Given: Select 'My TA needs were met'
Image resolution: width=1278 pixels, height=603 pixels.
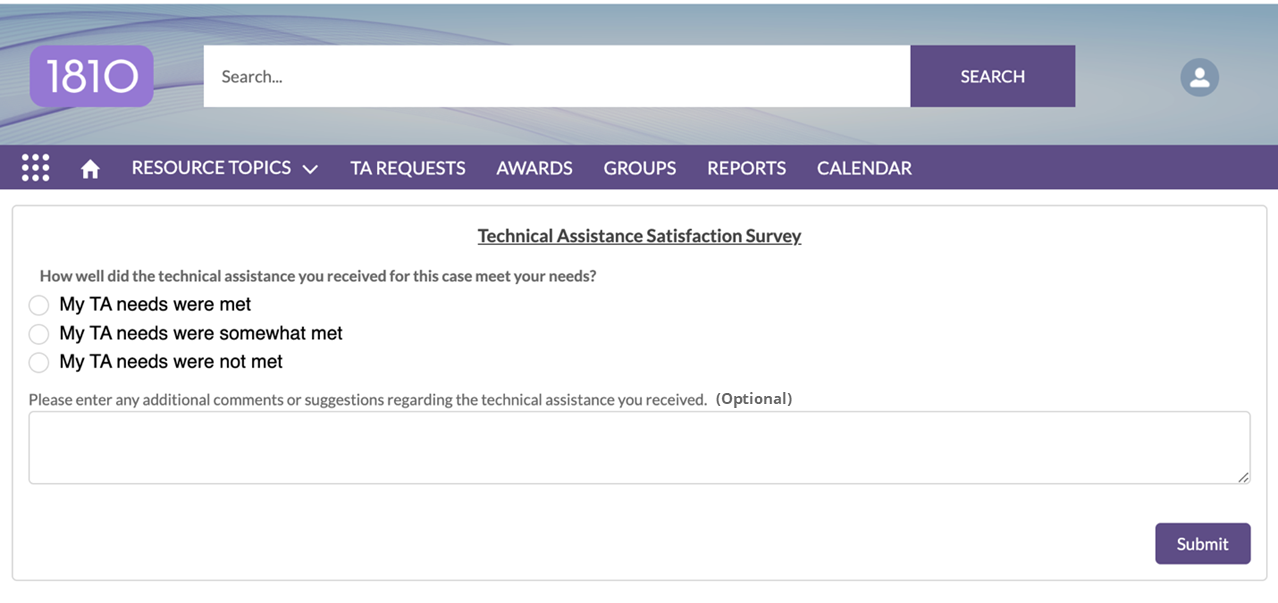Looking at the screenshot, I should pyautogui.click(x=39, y=305).
